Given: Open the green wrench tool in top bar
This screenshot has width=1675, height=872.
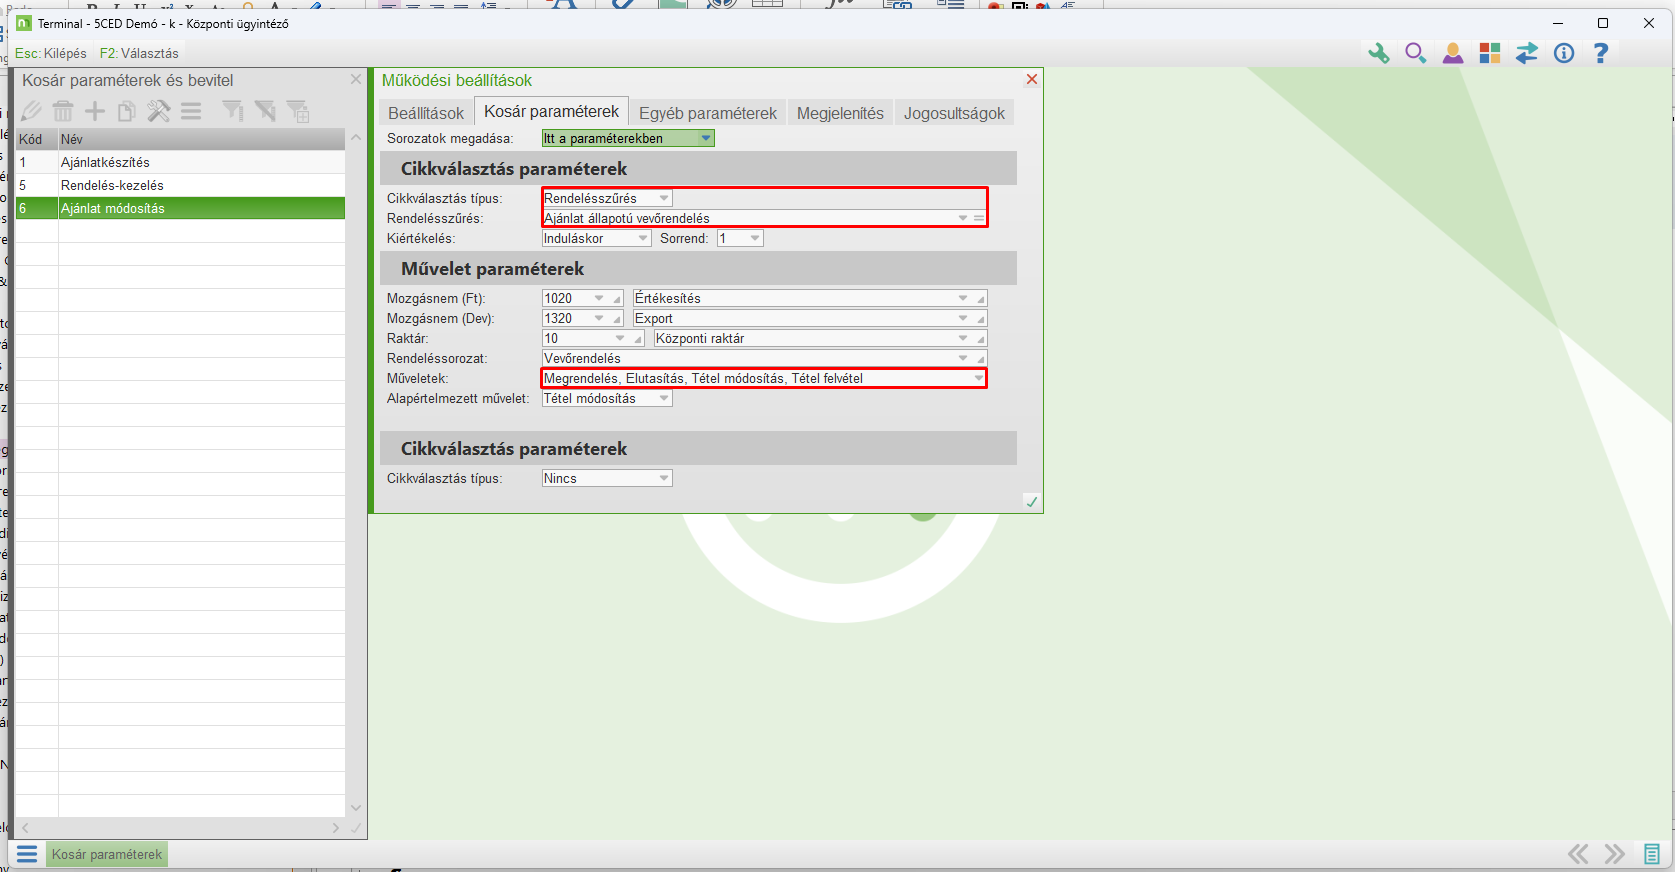Looking at the screenshot, I should (1379, 53).
